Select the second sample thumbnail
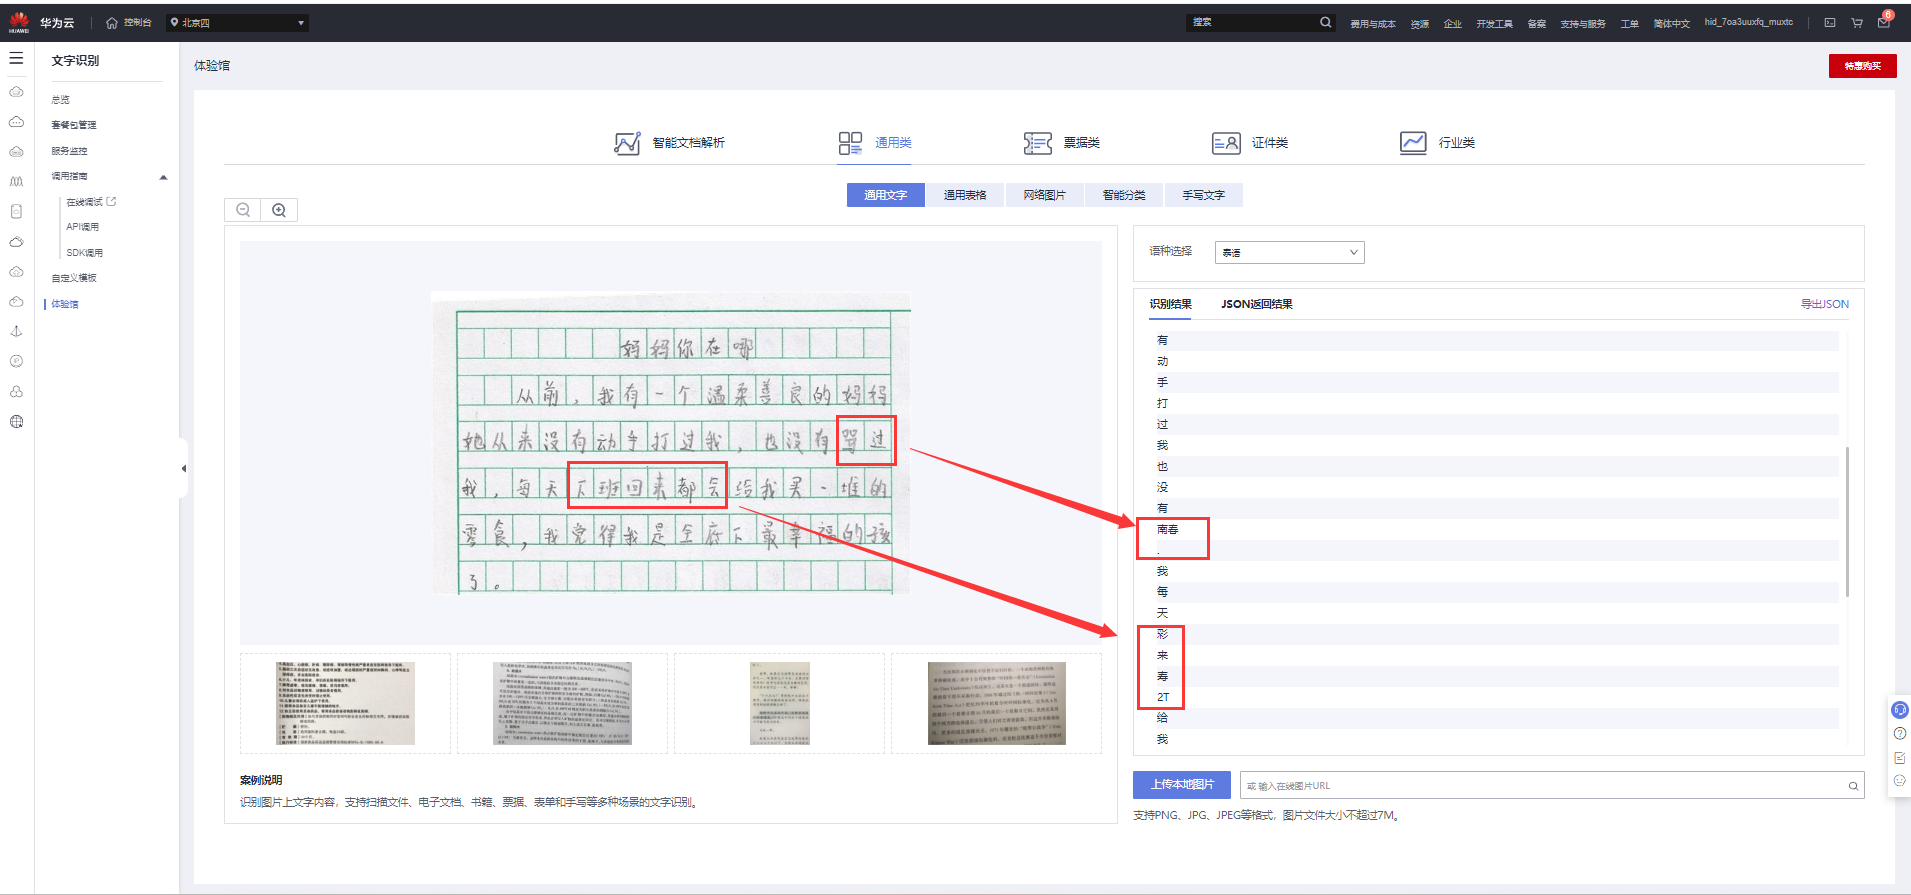Screen dimensions: 1911x895 coord(562,703)
